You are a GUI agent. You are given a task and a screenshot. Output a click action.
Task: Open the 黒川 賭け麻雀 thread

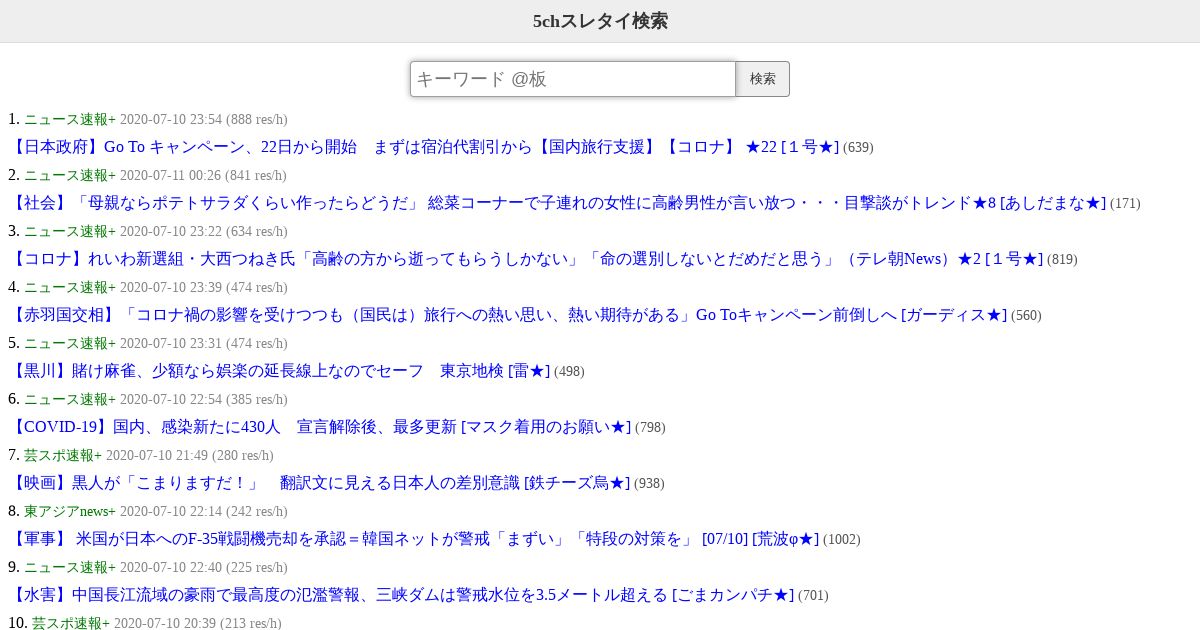tap(279, 371)
